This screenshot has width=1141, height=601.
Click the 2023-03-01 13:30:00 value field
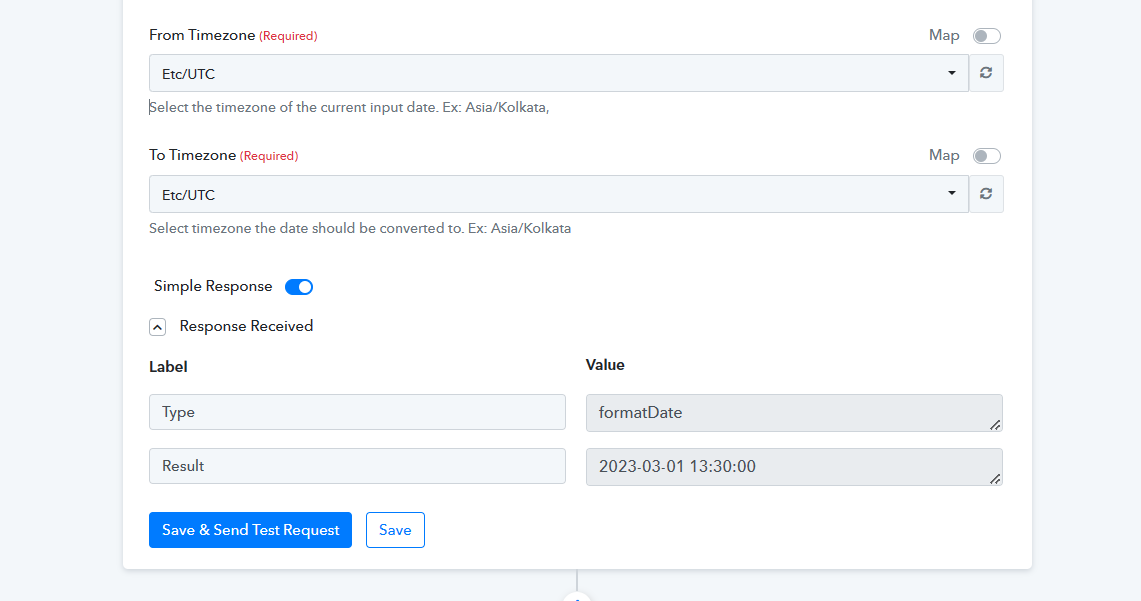794,466
